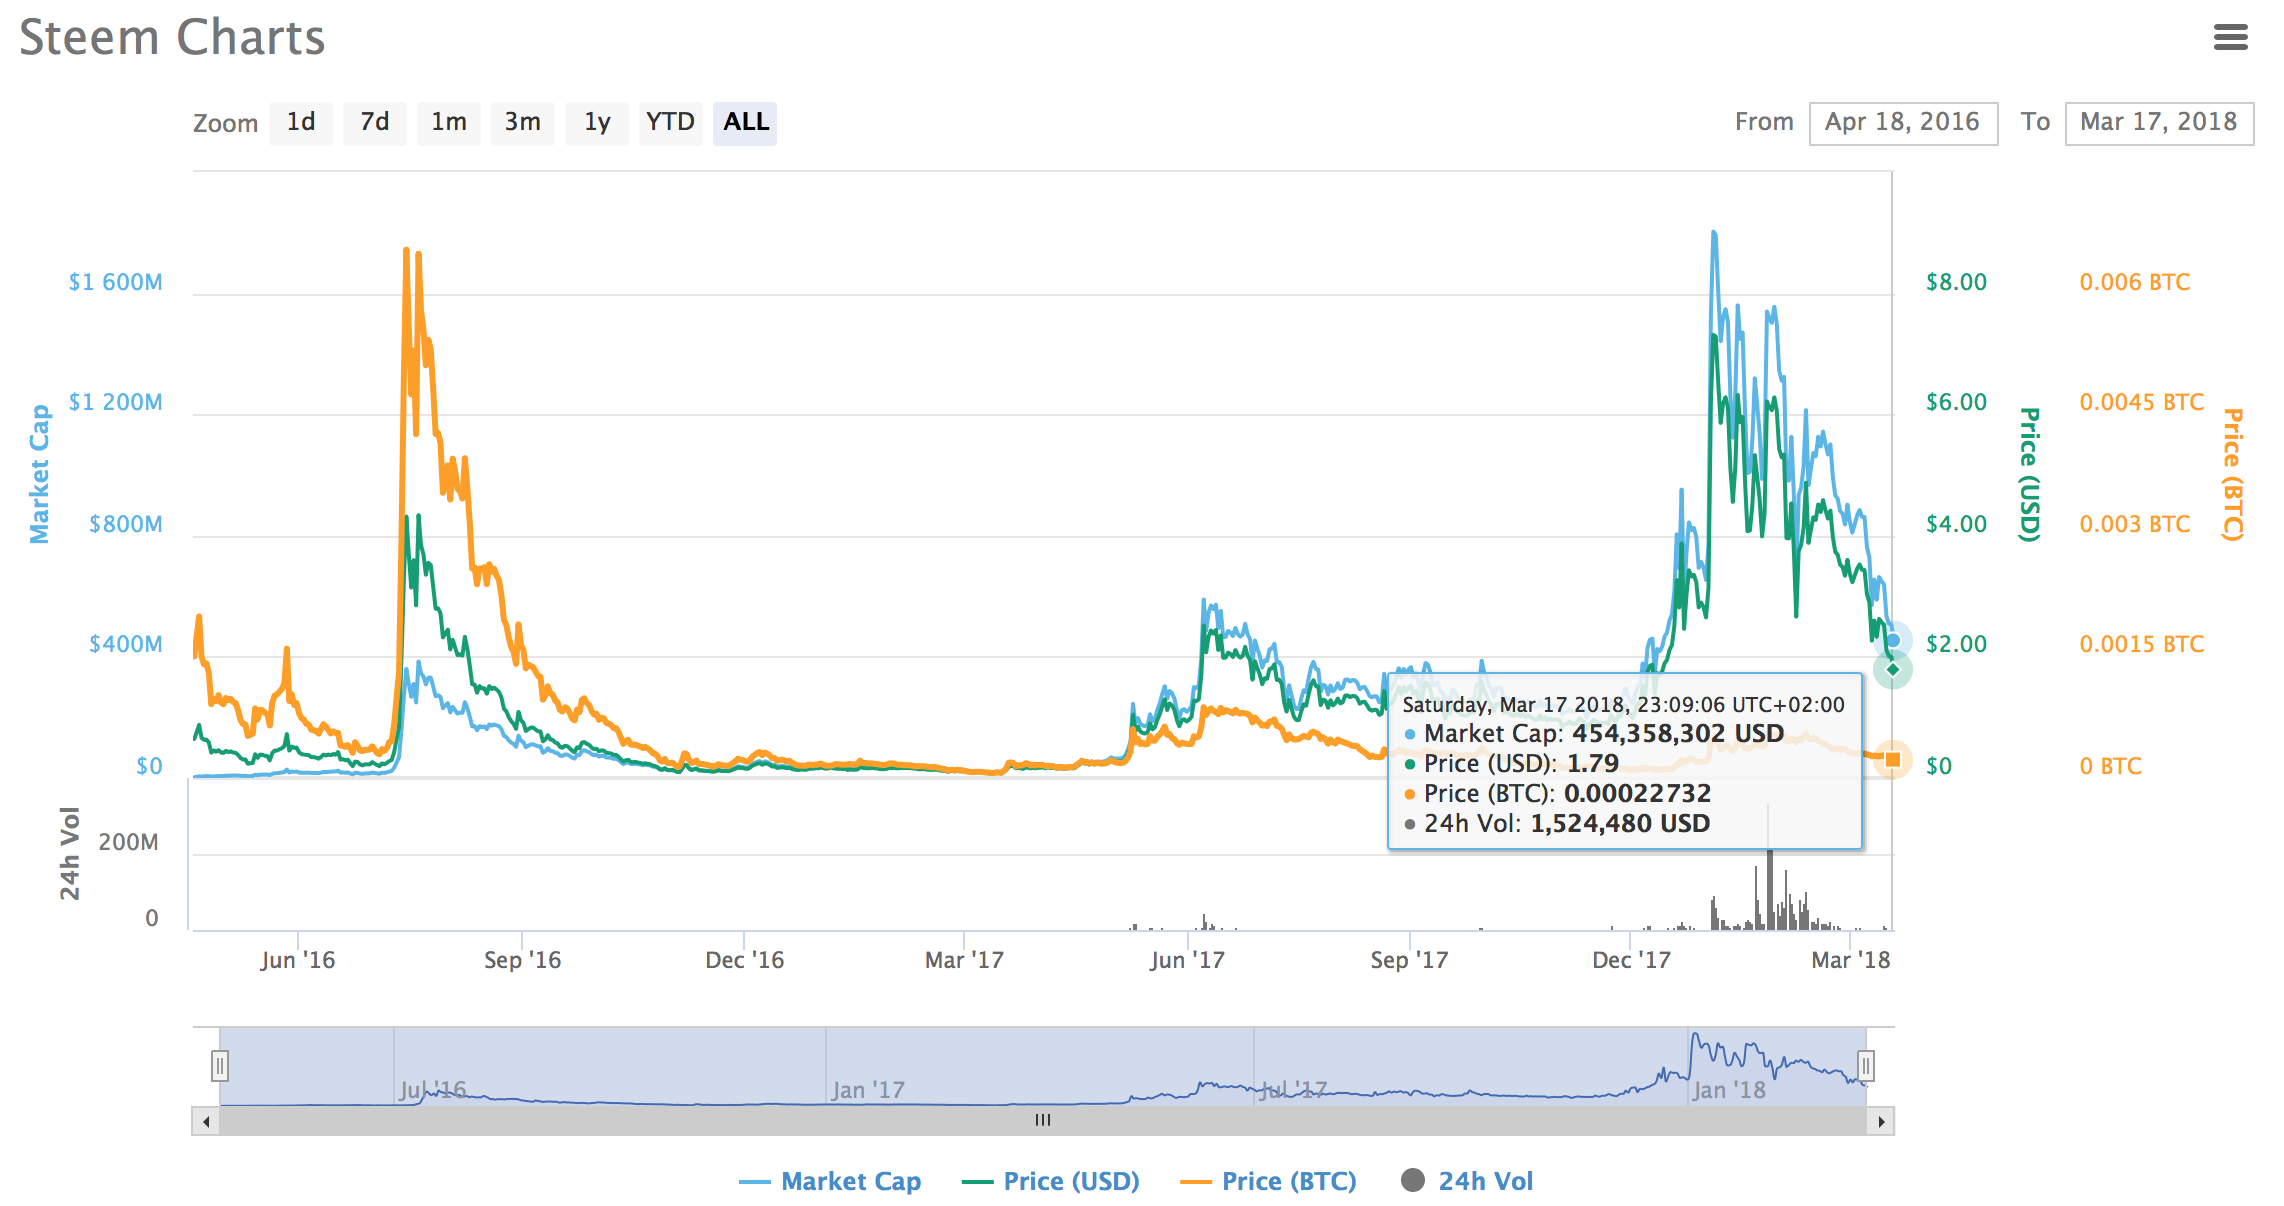Click the tooltip Market Cap value 454,358,302 USD
Image resolution: width=2284 pixels, height=1206 pixels.
(x=1678, y=733)
